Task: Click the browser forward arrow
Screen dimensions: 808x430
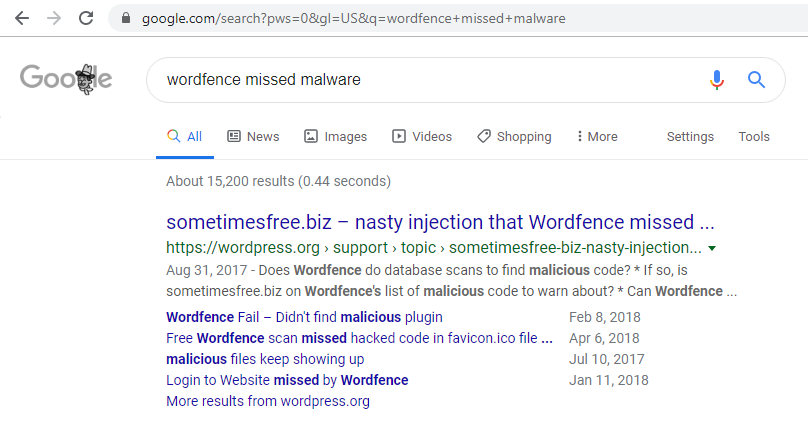Action: 54,19
